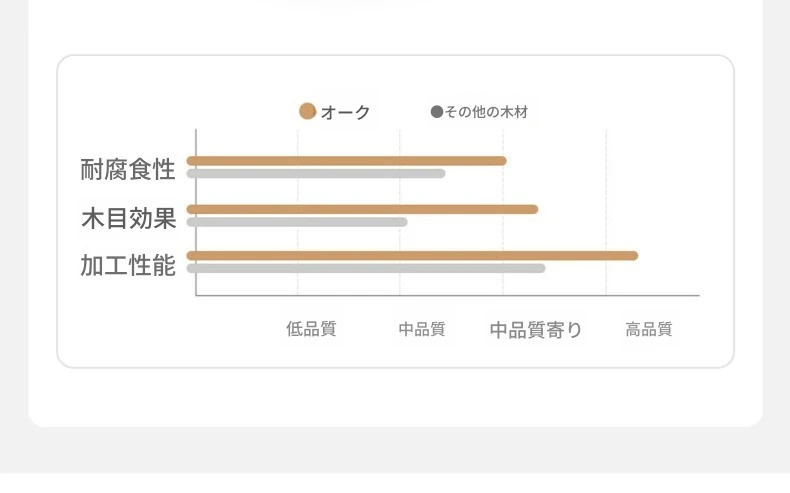Select the オーク legend label

346,112
